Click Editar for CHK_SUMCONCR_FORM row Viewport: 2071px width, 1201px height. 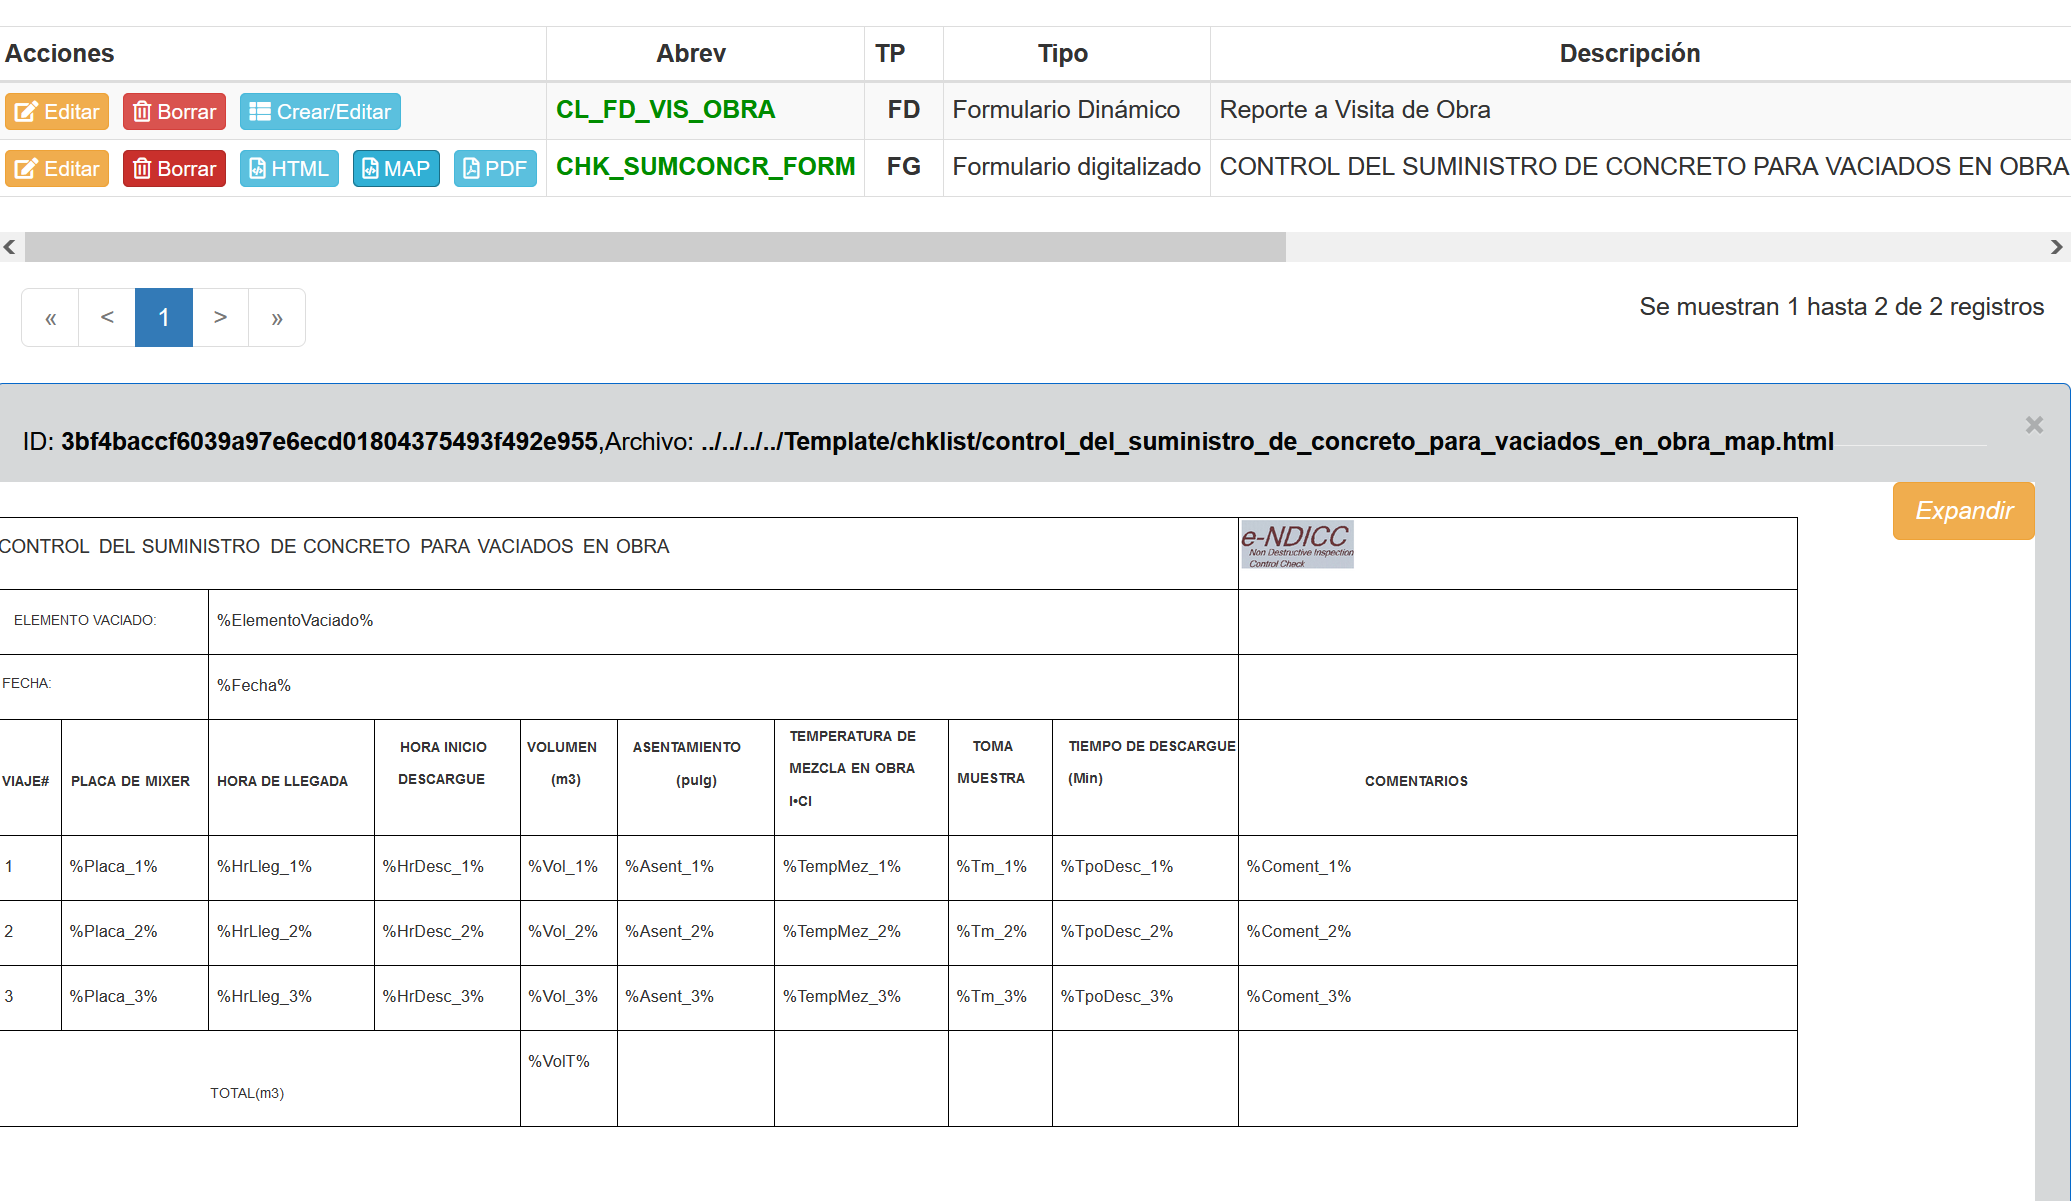[x=57, y=169]
